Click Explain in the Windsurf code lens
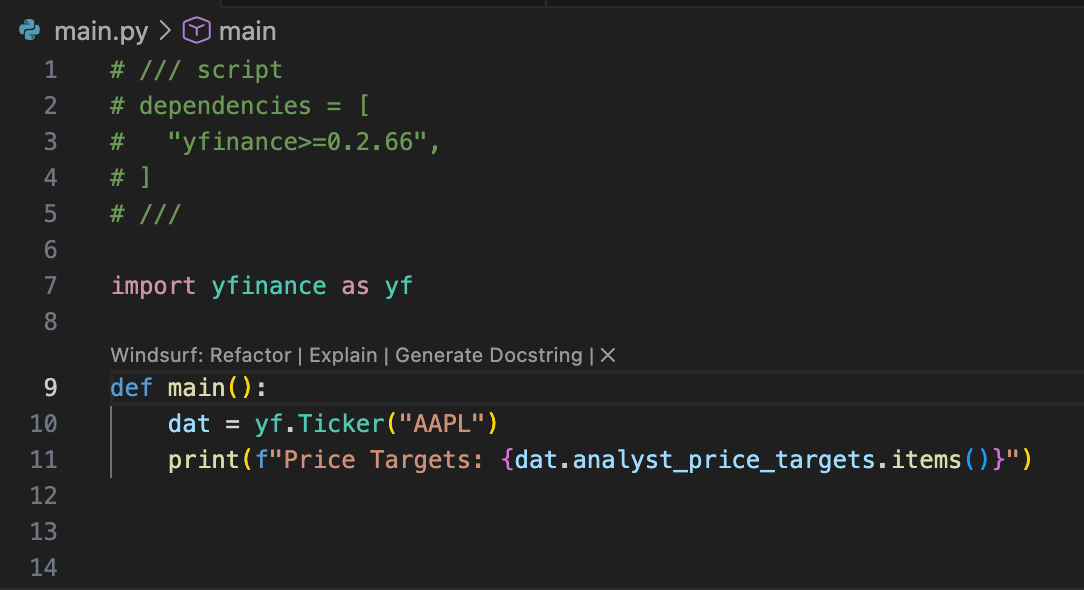Viewport: 1084px width, 590px height. point(343,355)
